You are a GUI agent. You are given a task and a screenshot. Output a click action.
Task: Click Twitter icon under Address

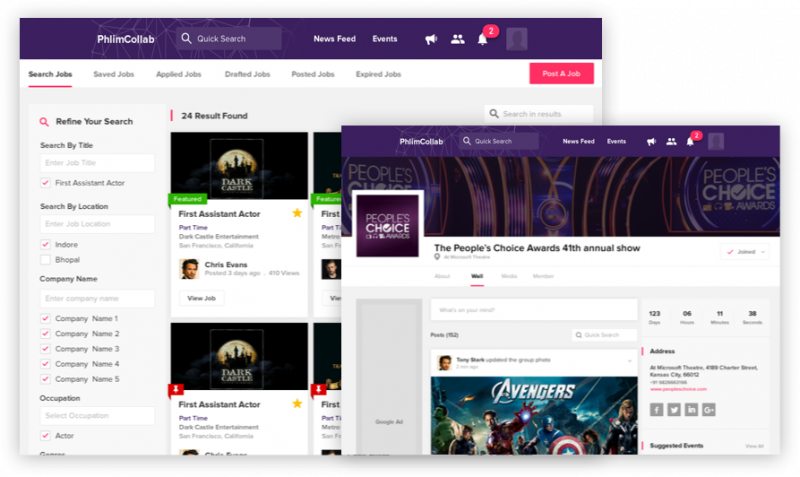point(674,410)
